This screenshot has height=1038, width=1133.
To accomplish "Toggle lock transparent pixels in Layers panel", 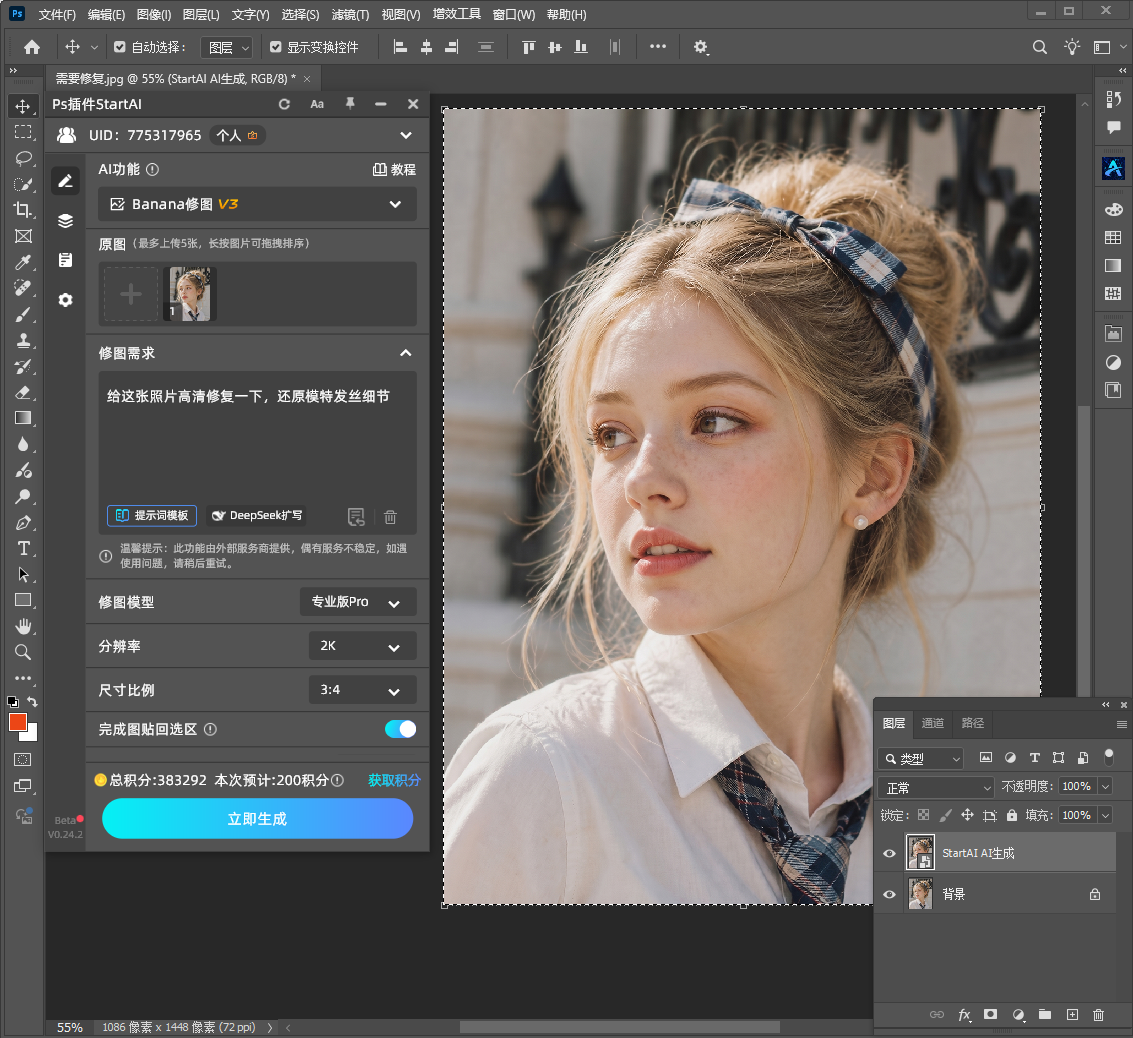I will point(923,815).
